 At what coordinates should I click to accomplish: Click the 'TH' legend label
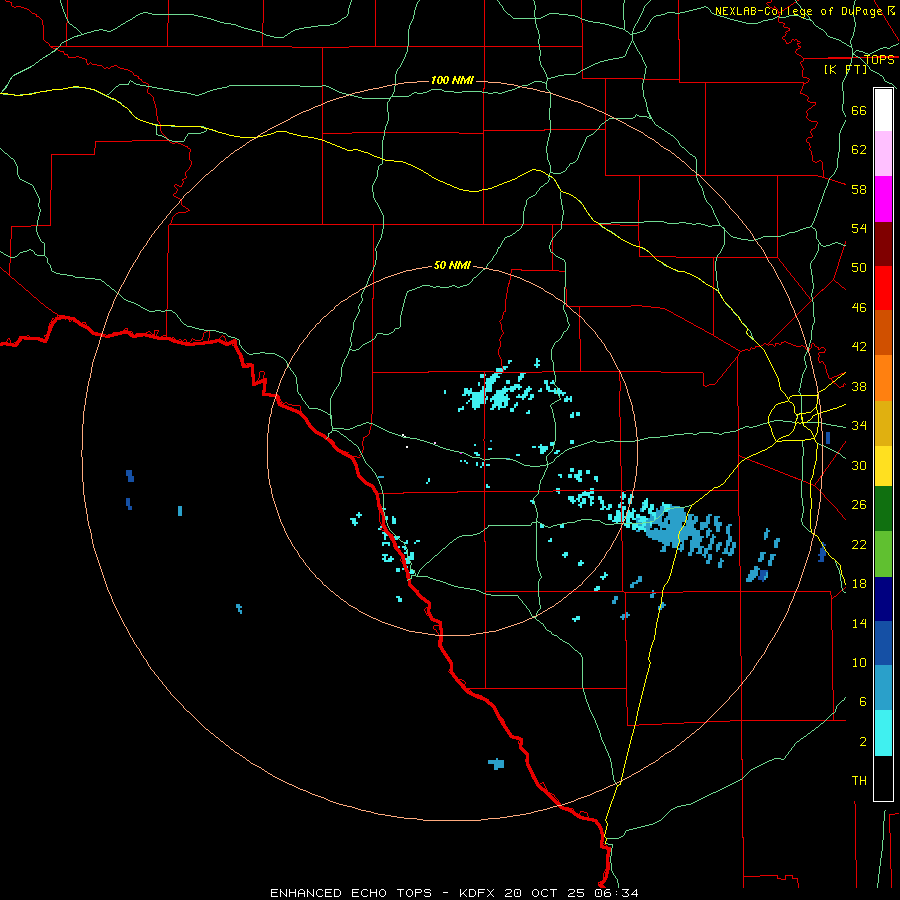(859, 780)
